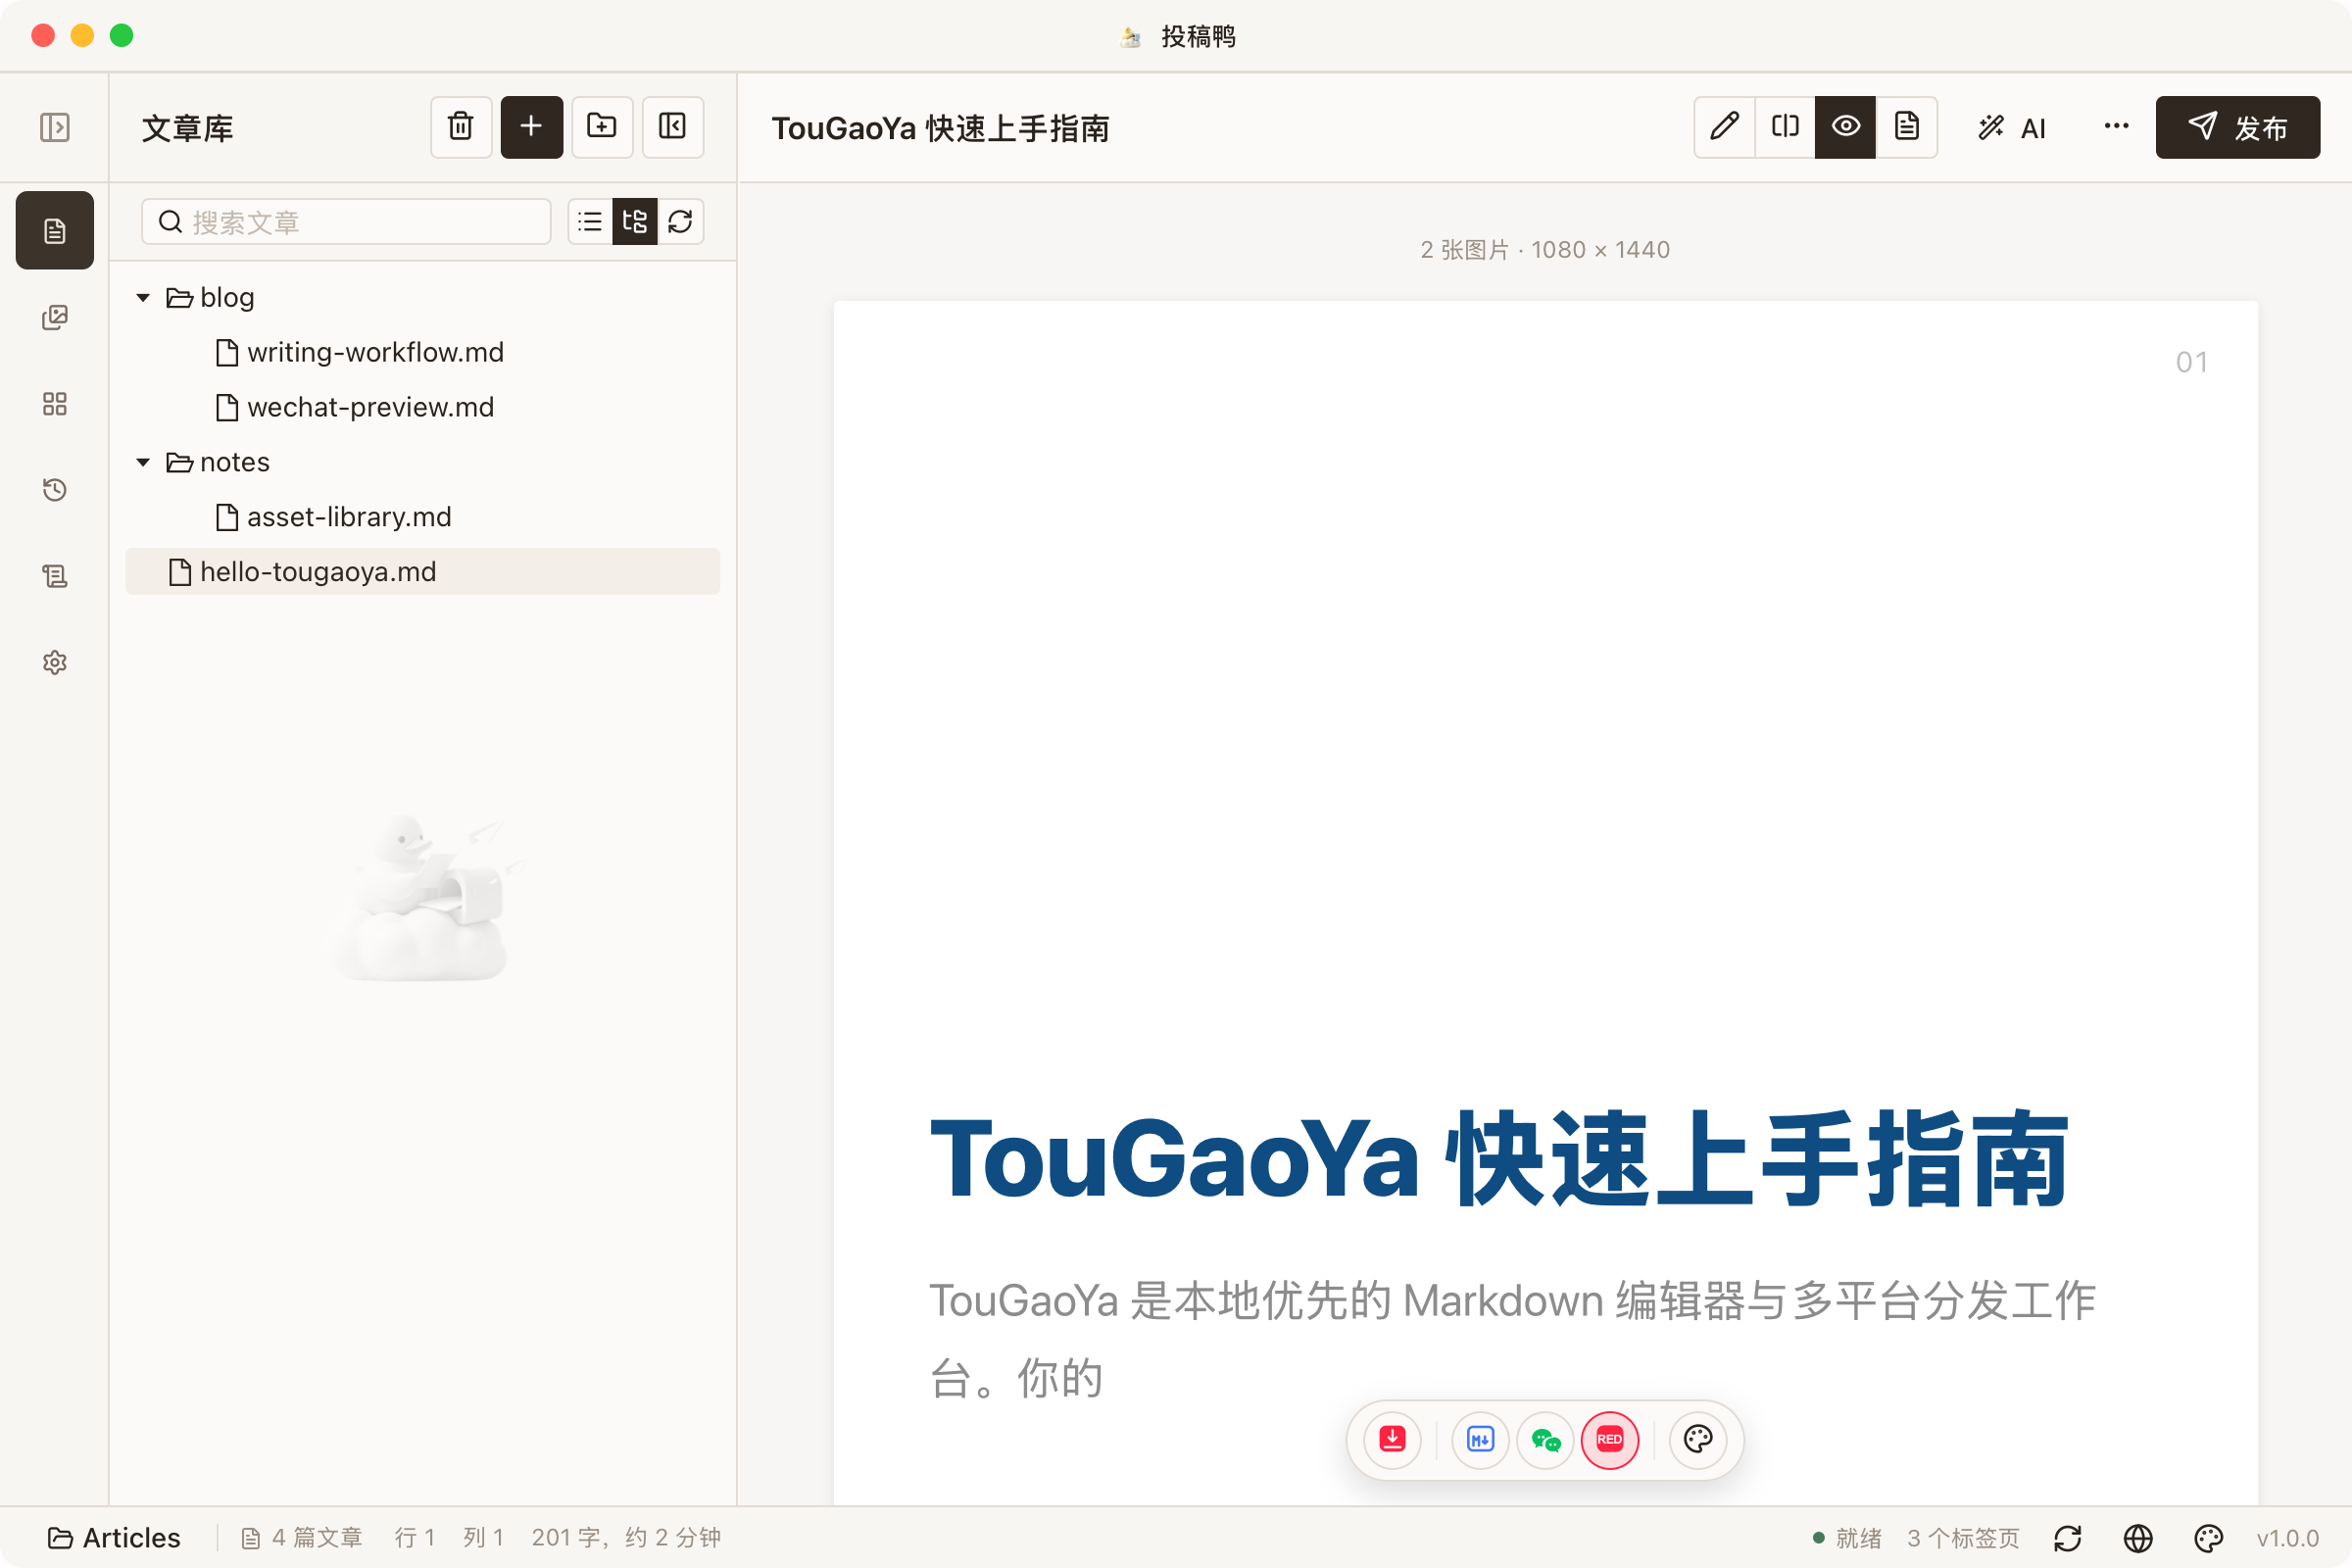Viewport: 2352px width, 1568px height.
Task: Create a new article with plus button
Action: pyautogui.click(x=531, y=127)
